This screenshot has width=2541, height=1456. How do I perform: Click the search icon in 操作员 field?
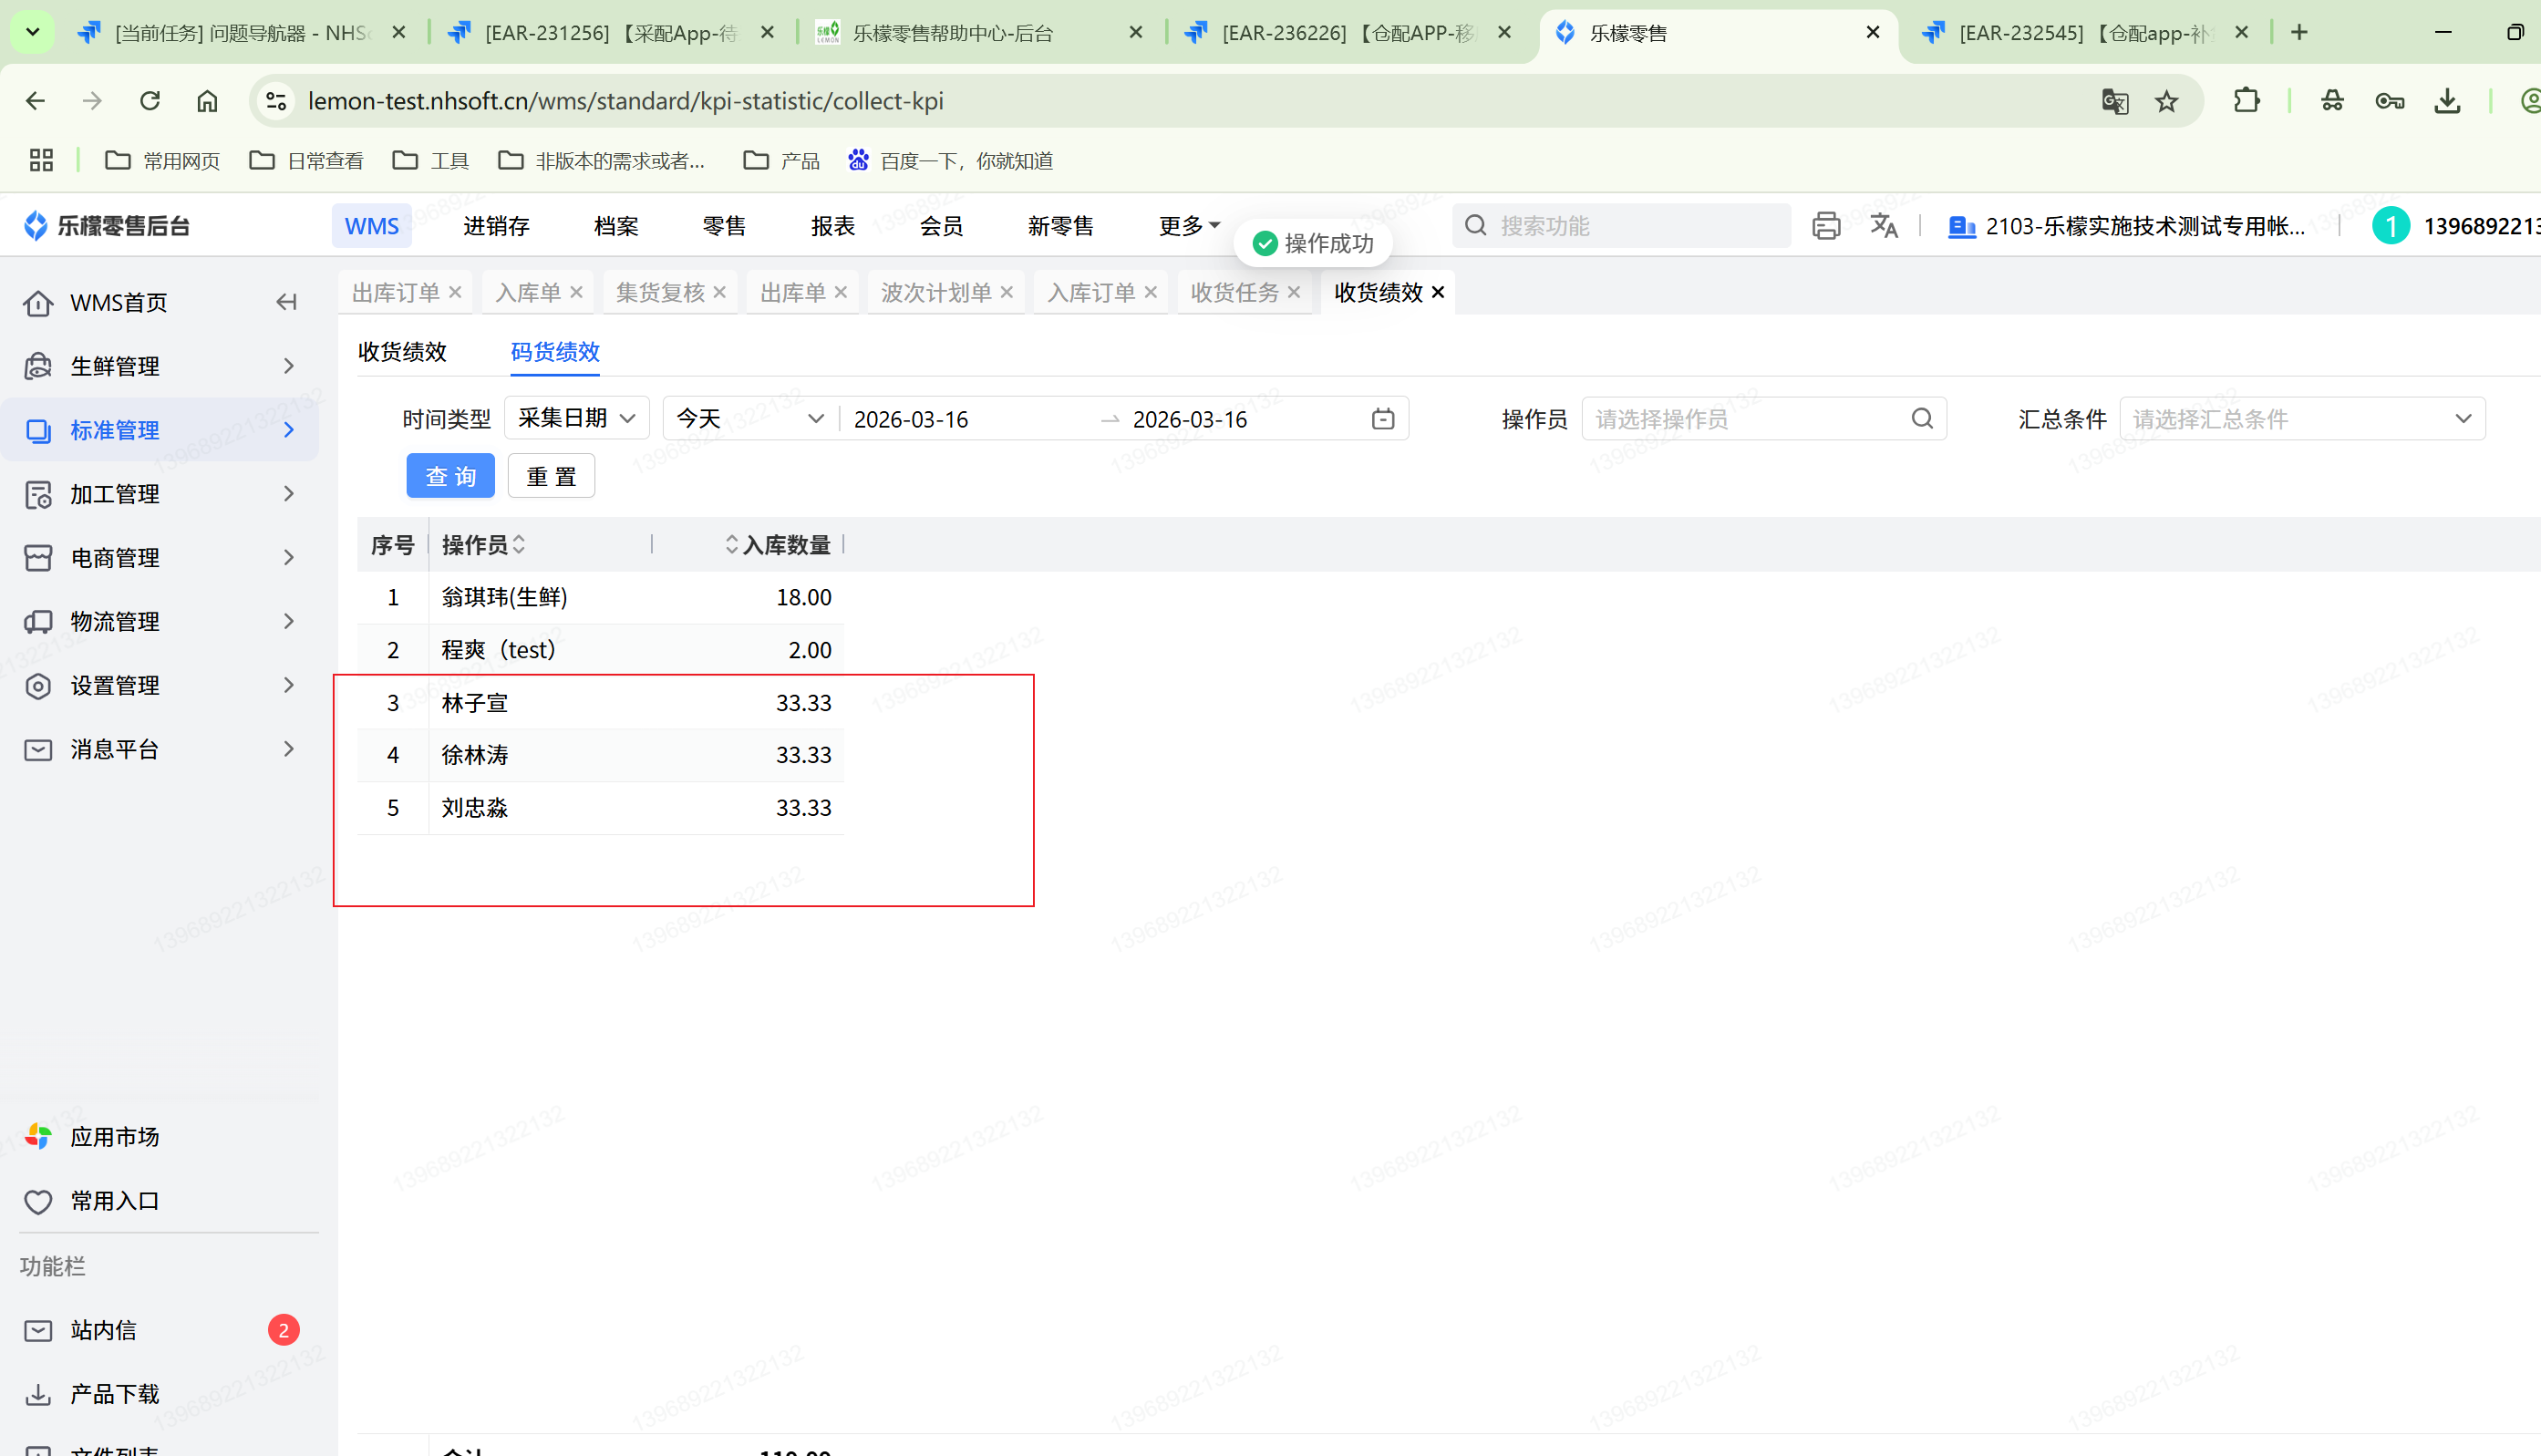[x=1921, y=419]
